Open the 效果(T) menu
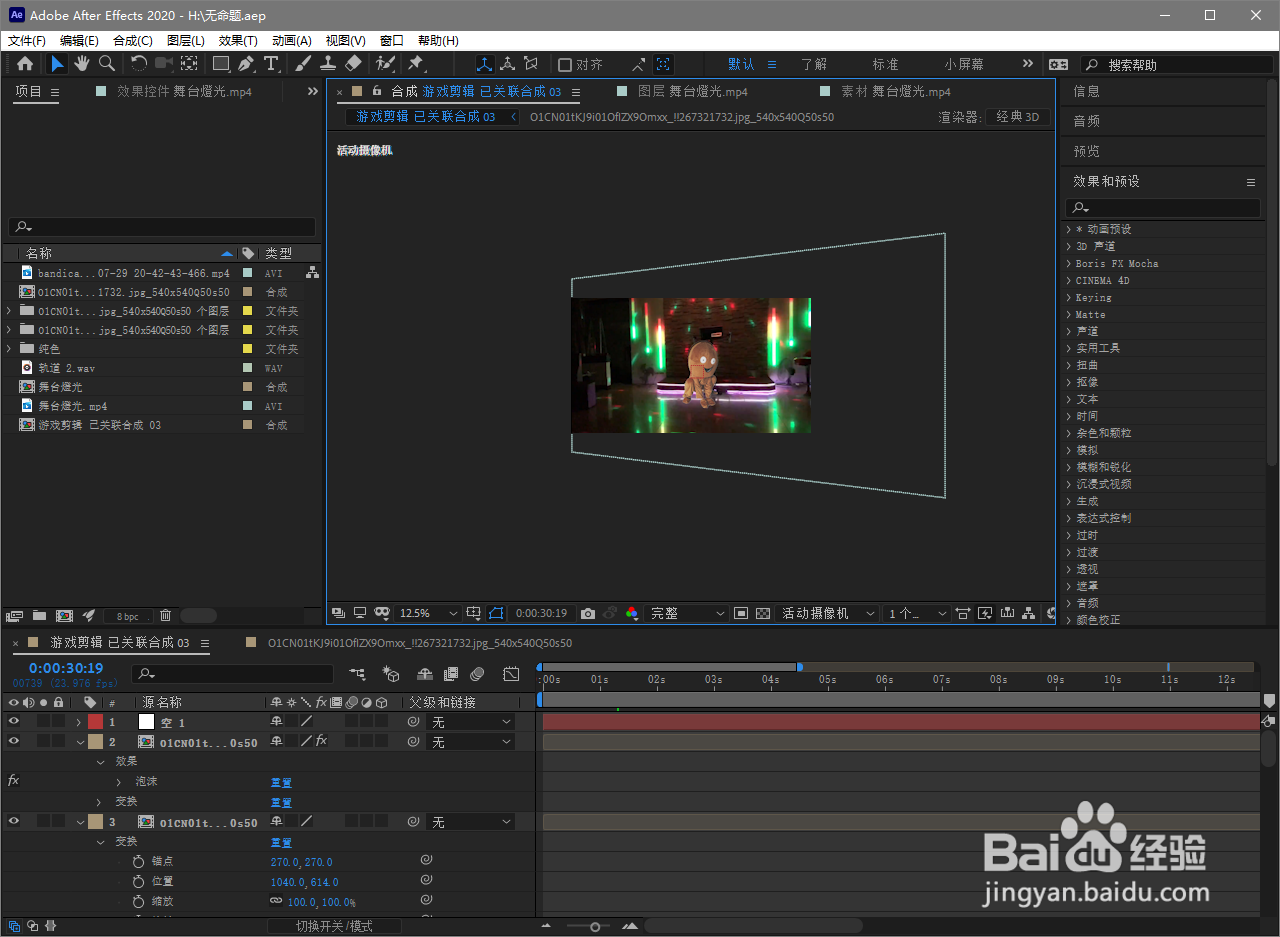Viewport: 1280px width, 937px height. 238,41
